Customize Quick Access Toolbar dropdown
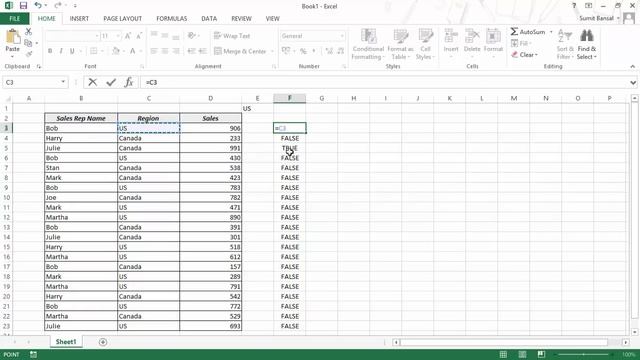The width and height of the screenshot is (640, 360). (x=75, y=6)
